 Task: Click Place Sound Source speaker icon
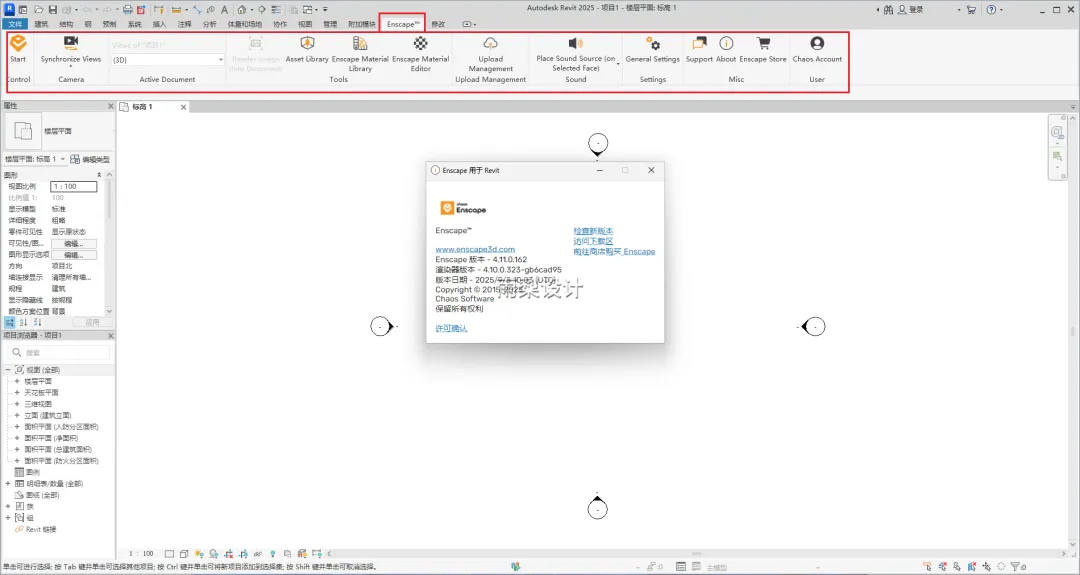[x=576, y=43]
